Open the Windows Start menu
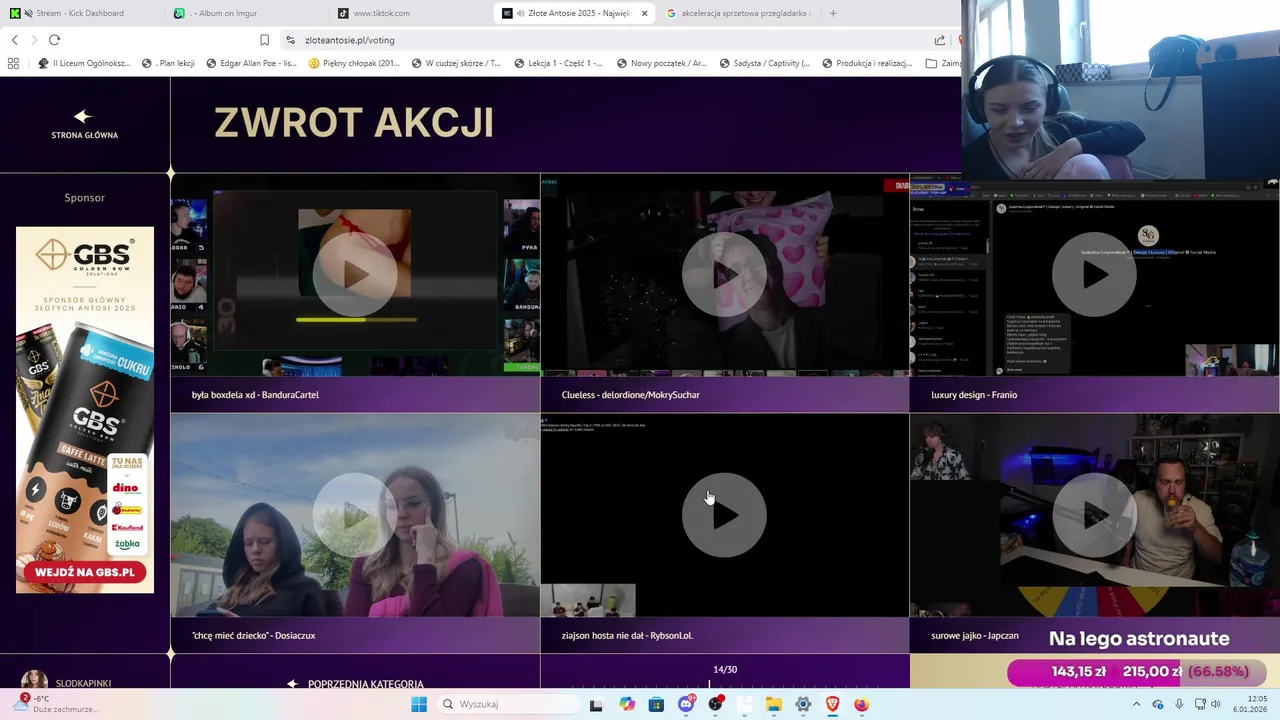Screen dimensions: 1280x720 pos(419,704)
